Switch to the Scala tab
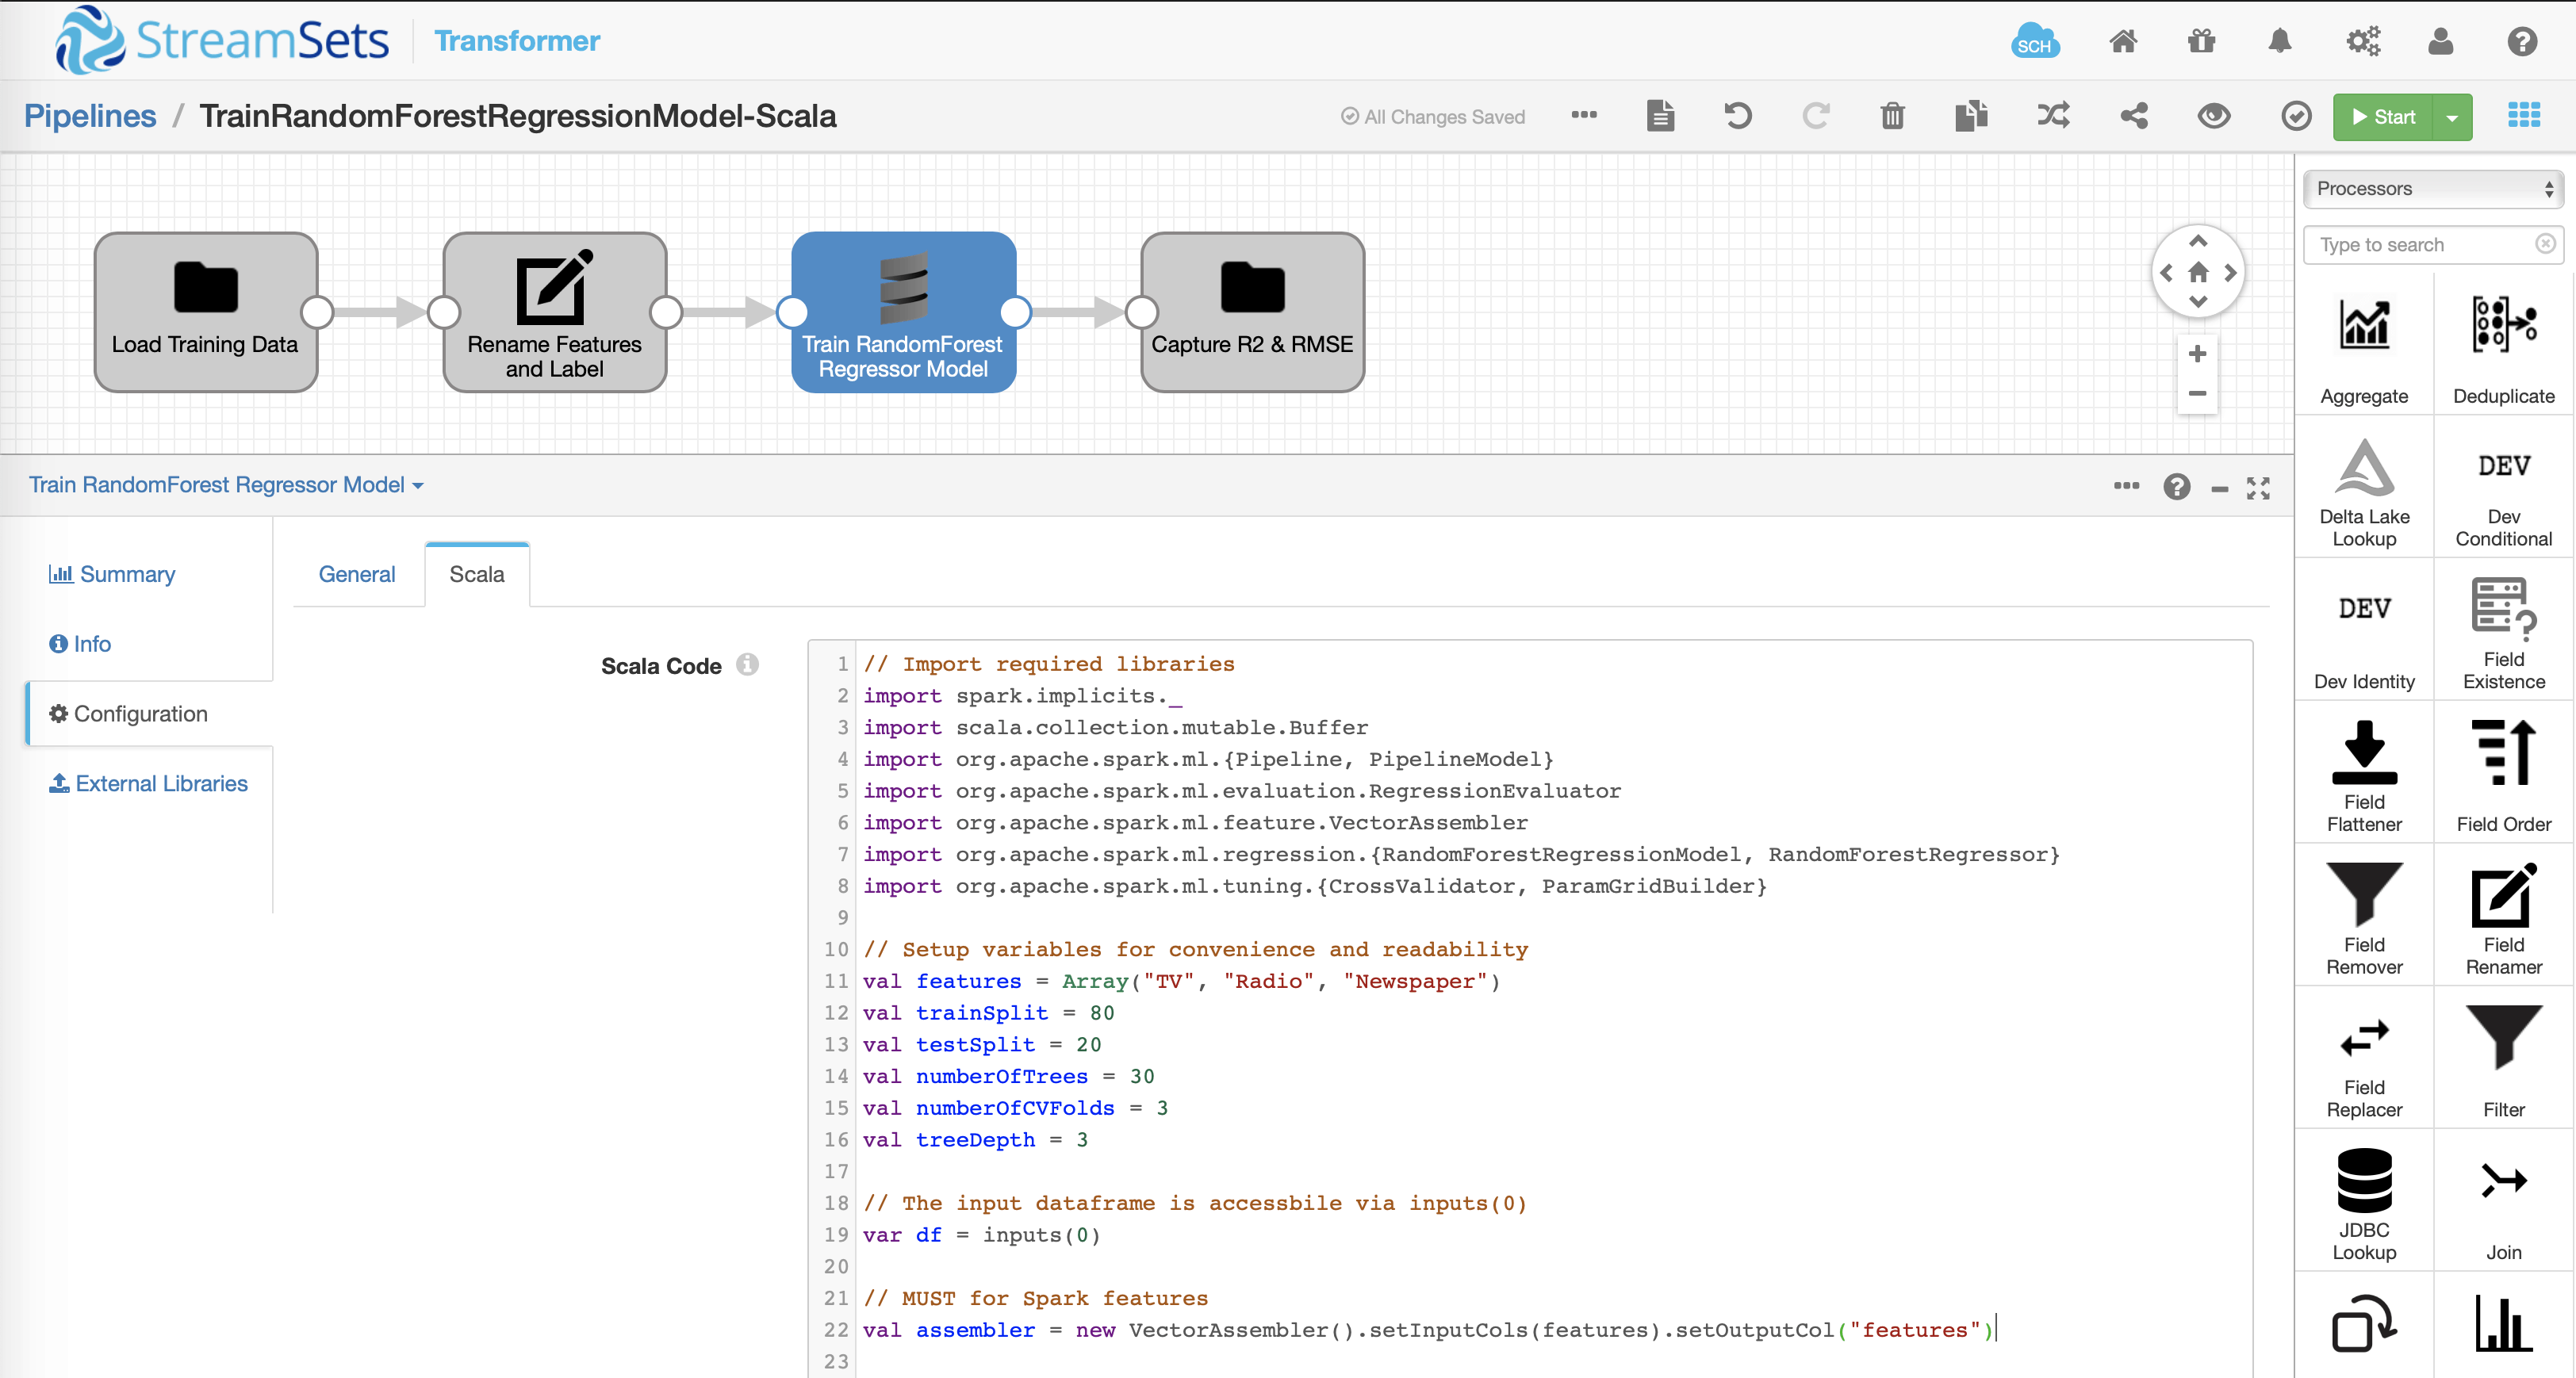Screen dimensions: 2576x1378 pos(477,574)
